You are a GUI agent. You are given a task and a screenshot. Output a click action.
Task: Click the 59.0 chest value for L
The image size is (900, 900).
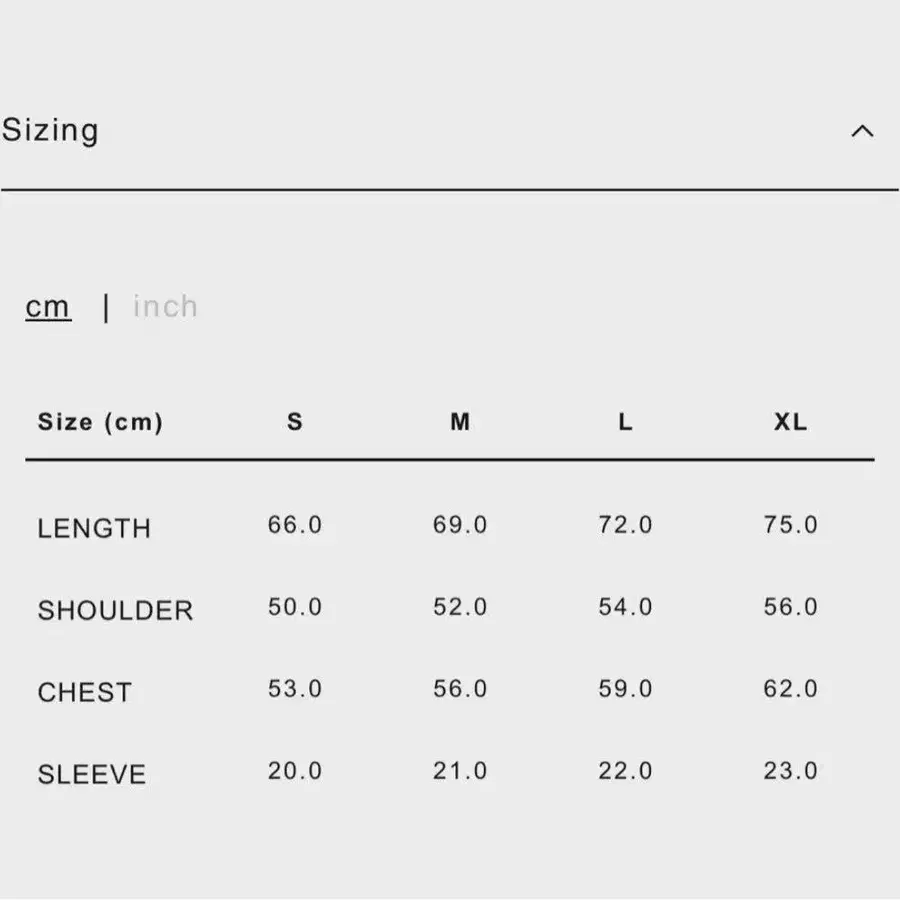point(625,689)
